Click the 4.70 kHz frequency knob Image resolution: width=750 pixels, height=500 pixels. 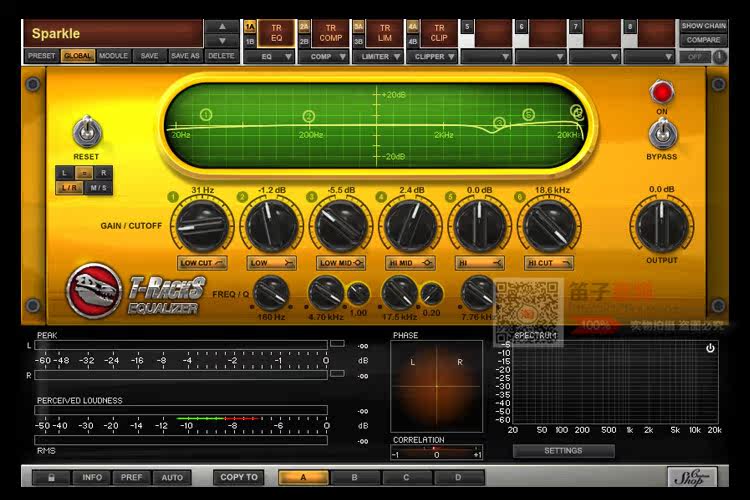(x=326, y=293)
